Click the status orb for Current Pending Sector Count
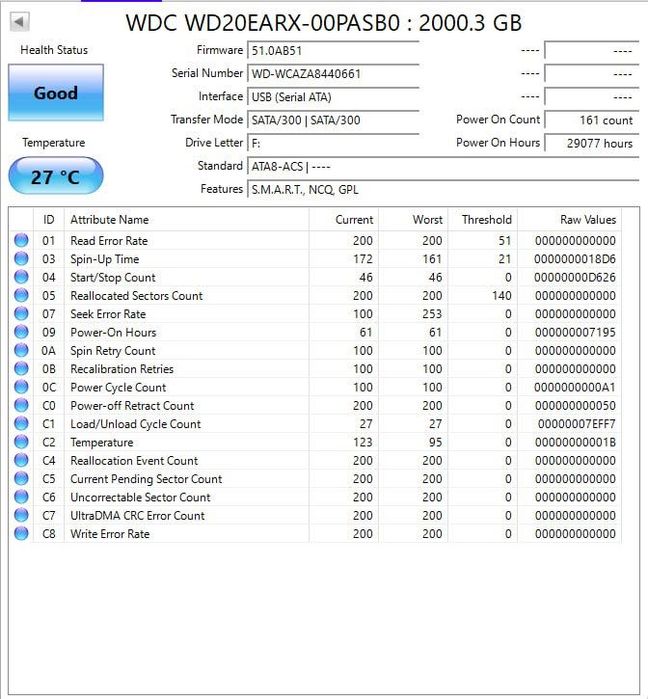 click(x=21, y=478)
